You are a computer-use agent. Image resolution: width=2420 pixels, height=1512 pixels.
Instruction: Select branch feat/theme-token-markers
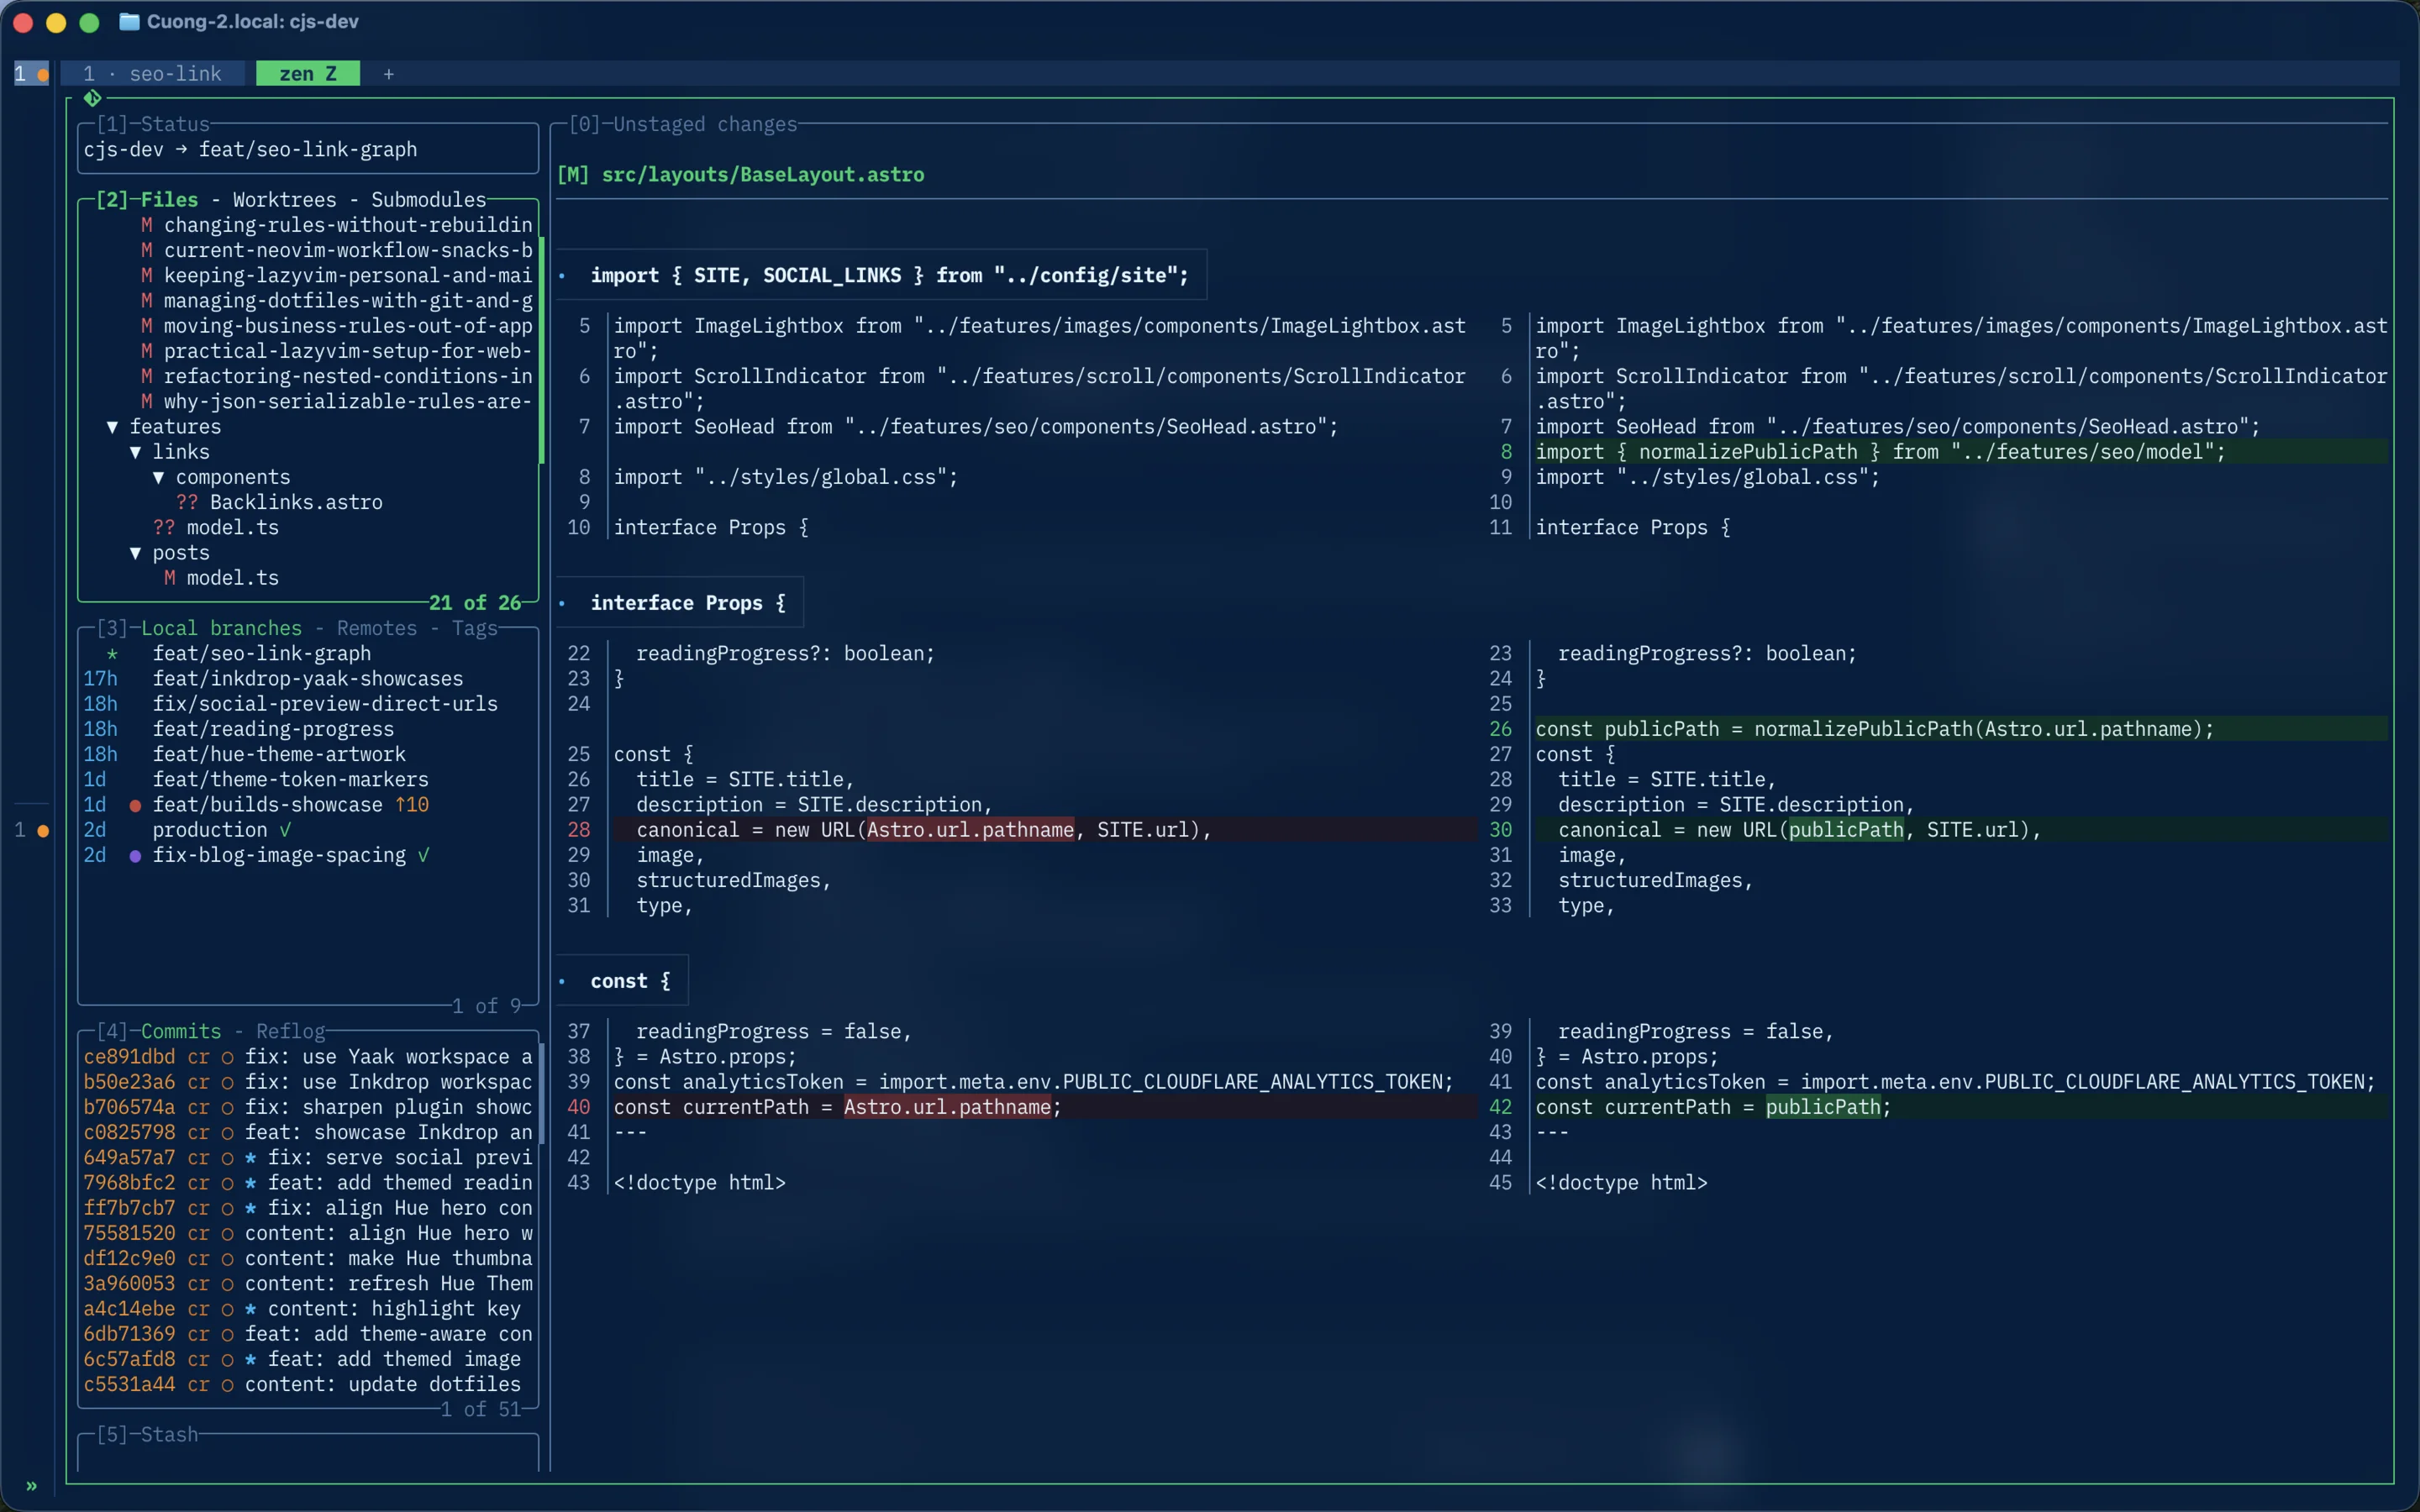[290, 780]
